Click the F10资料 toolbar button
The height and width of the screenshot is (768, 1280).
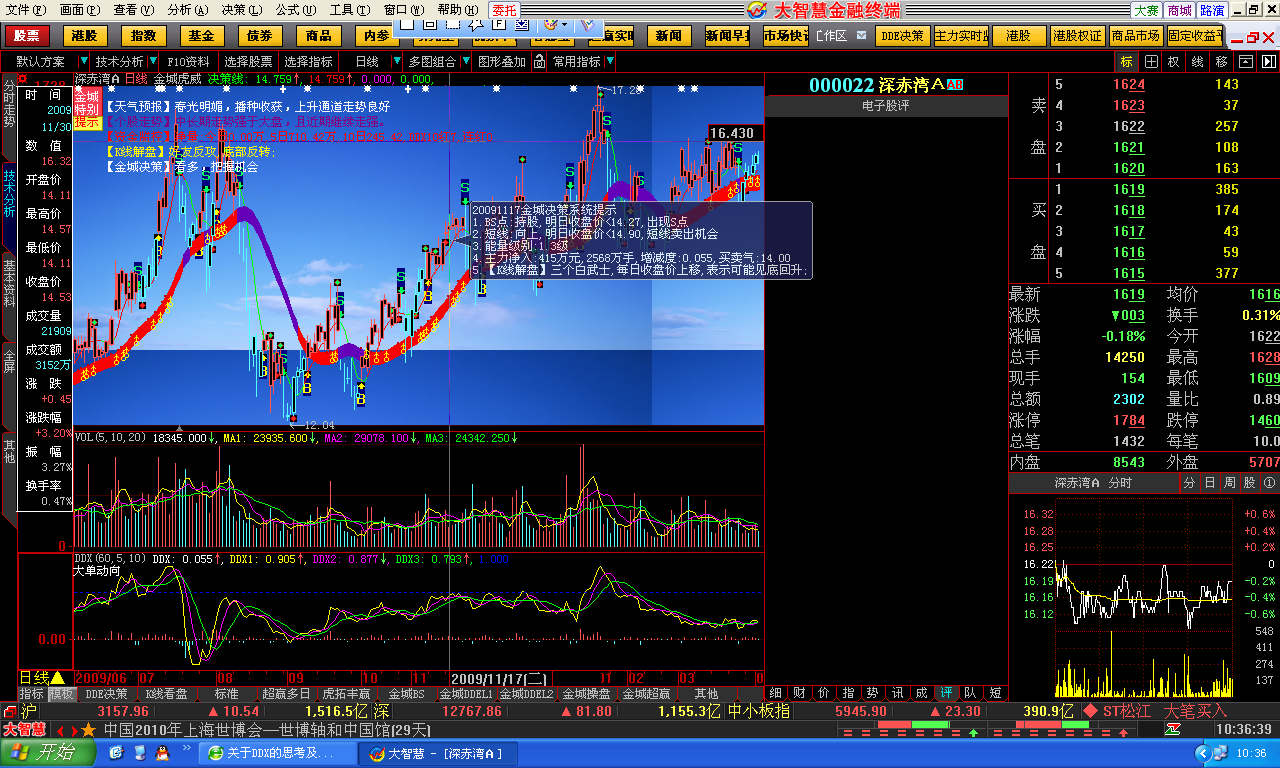(189, 62)
